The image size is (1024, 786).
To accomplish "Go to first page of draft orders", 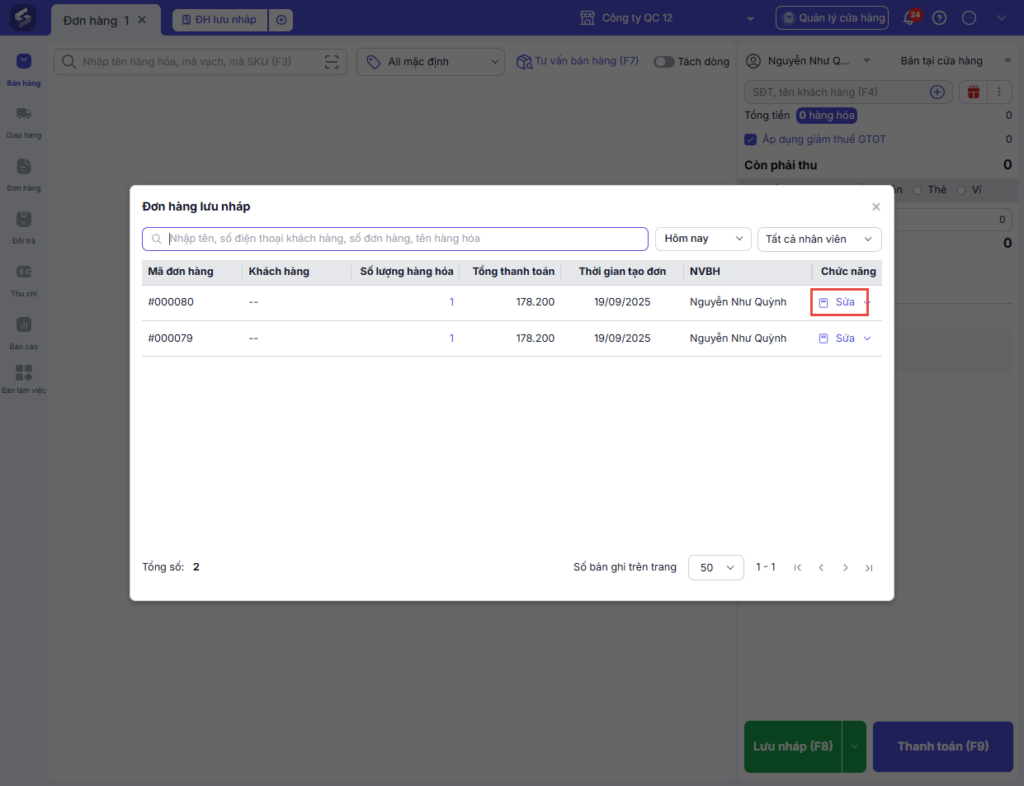I will tap(797, 568).
